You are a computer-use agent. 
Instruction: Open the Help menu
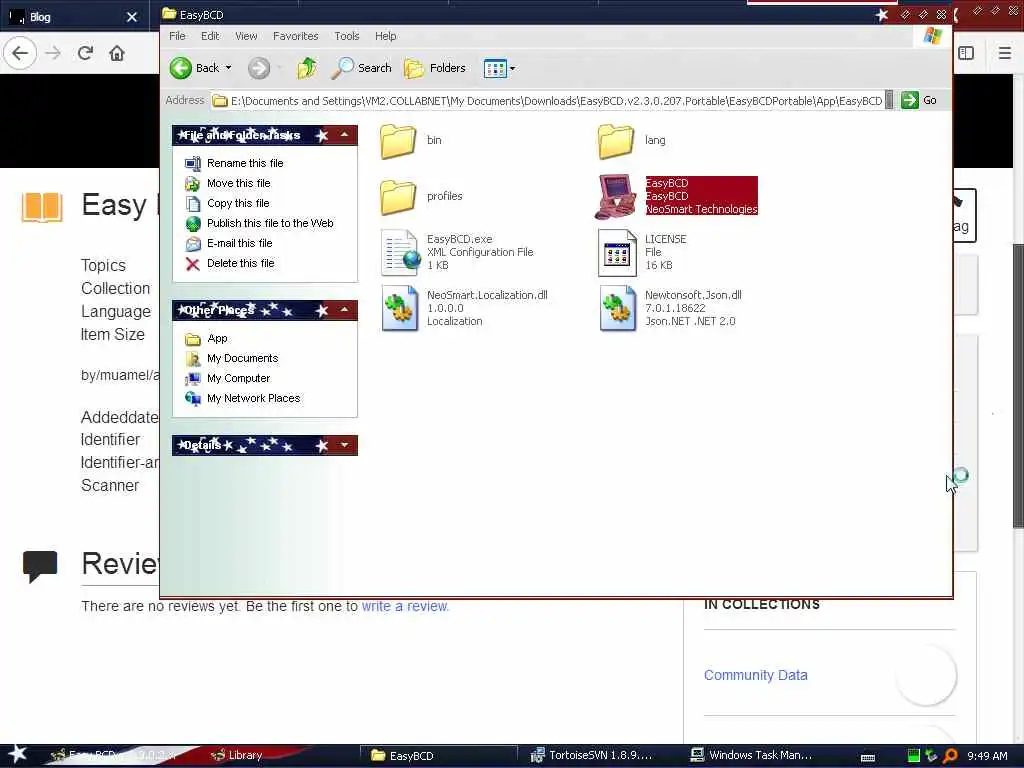tap(385, 36)
